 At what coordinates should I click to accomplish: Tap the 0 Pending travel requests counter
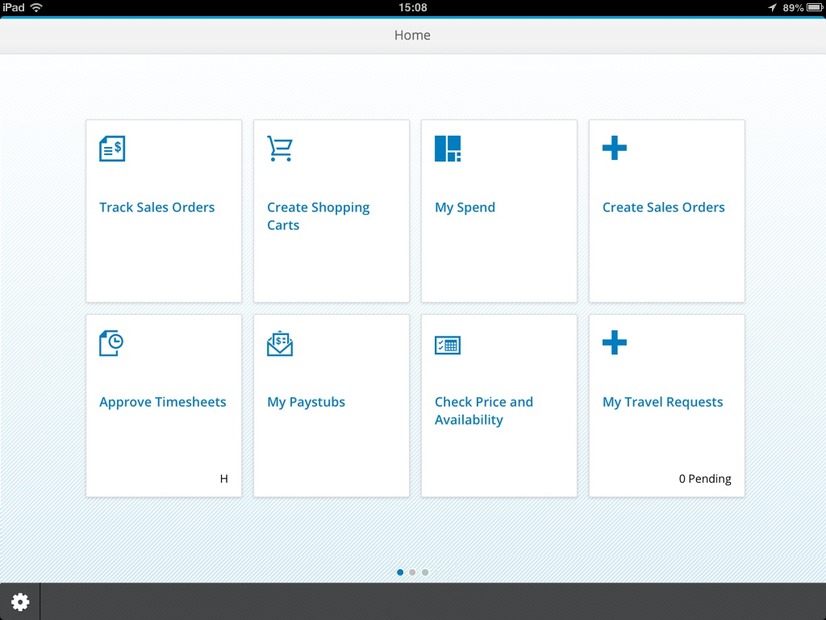pyautogui.click(x=705, y=479)
